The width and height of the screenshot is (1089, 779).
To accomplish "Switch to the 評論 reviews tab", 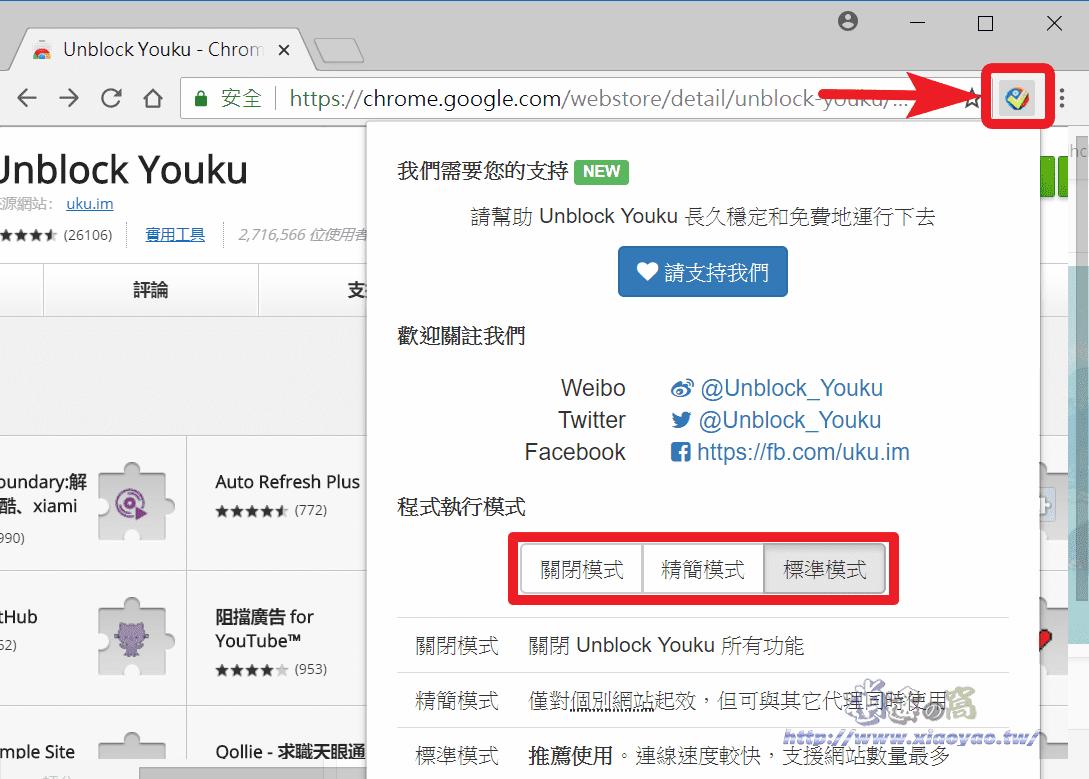I will tap(151, 290).
